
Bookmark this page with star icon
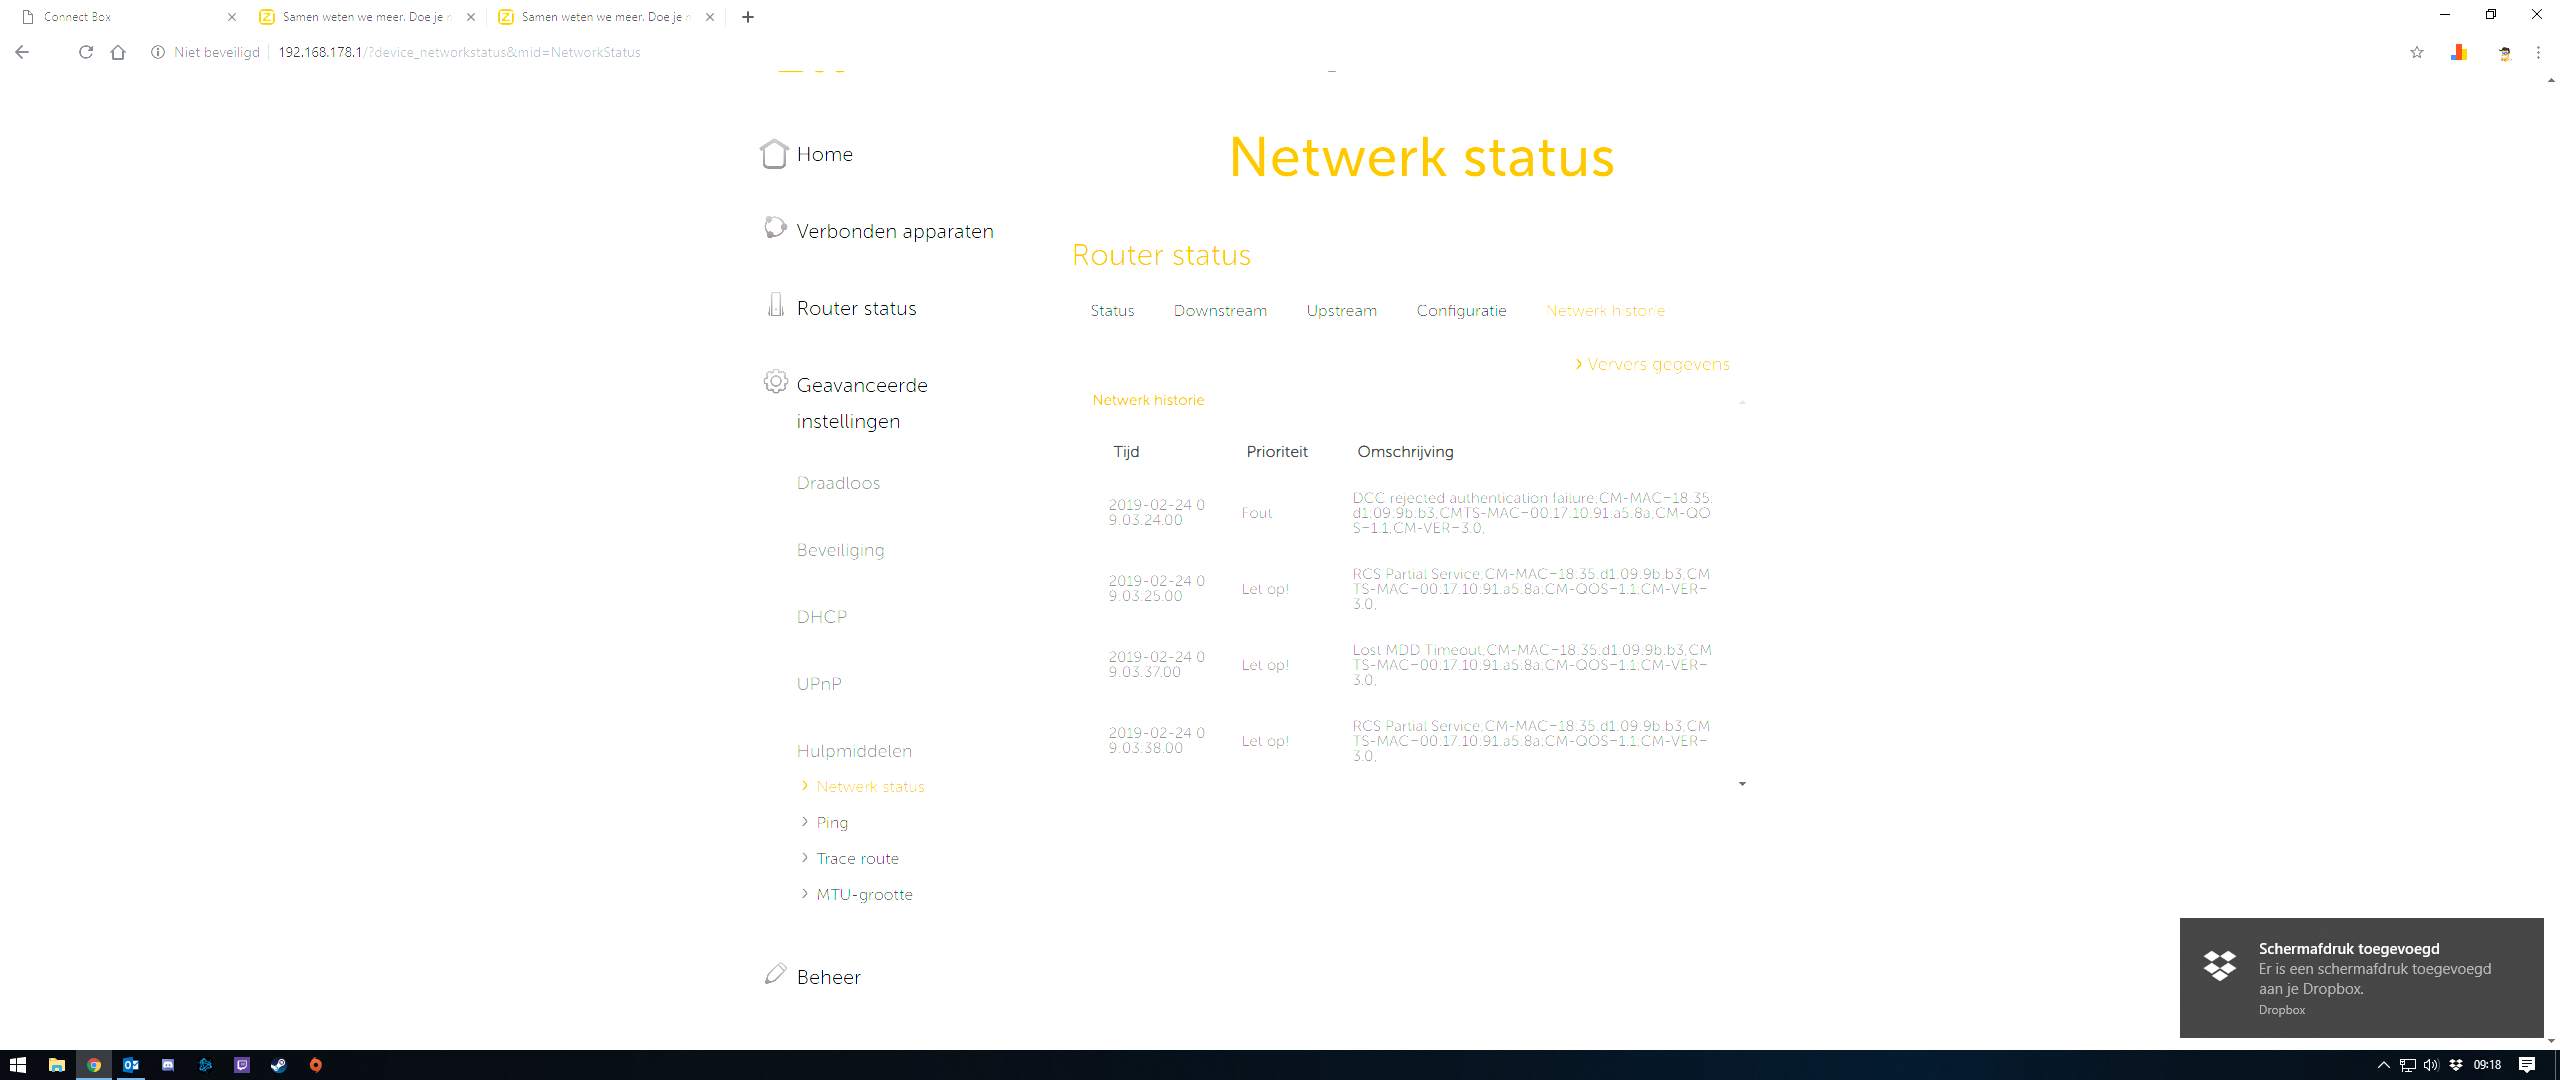click(2417, 53)
